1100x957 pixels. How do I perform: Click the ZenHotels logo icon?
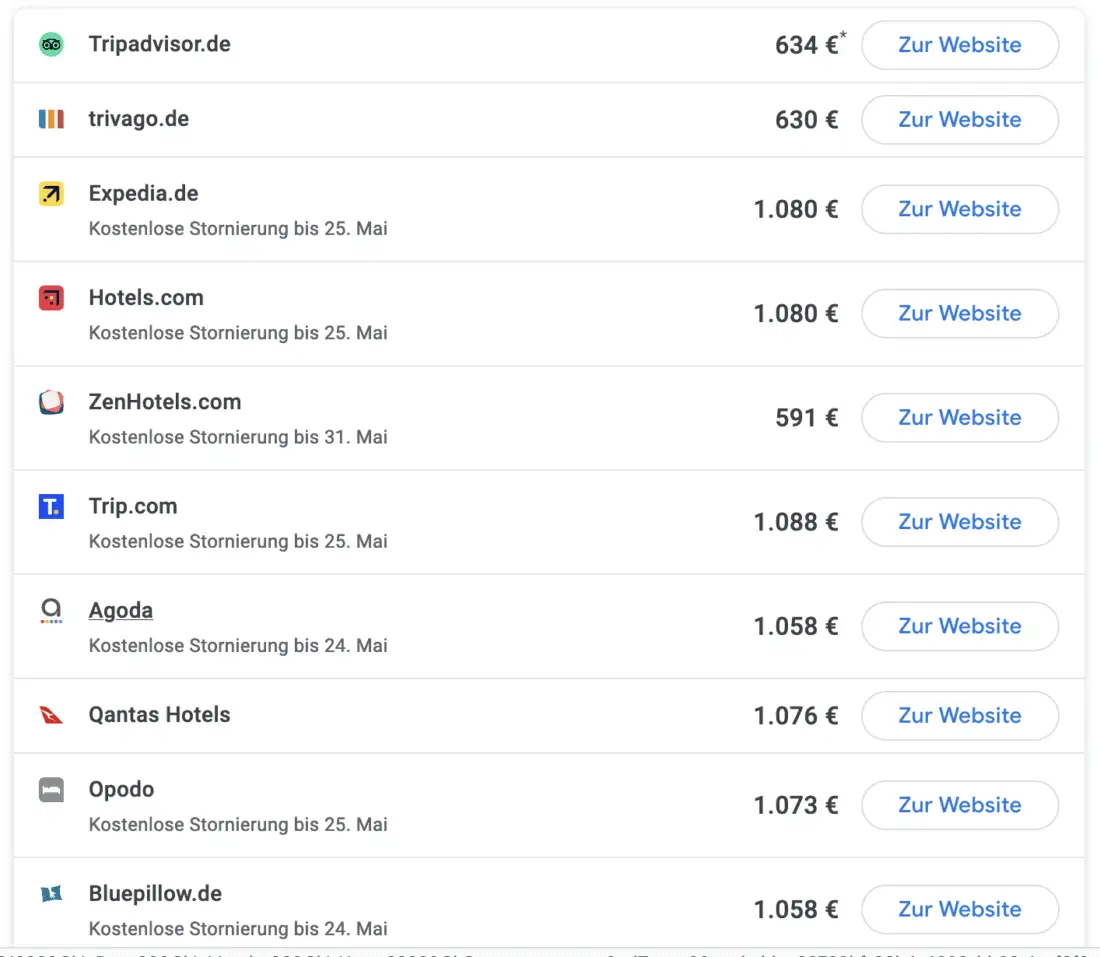pyautogui.click(x=51, y=402)
